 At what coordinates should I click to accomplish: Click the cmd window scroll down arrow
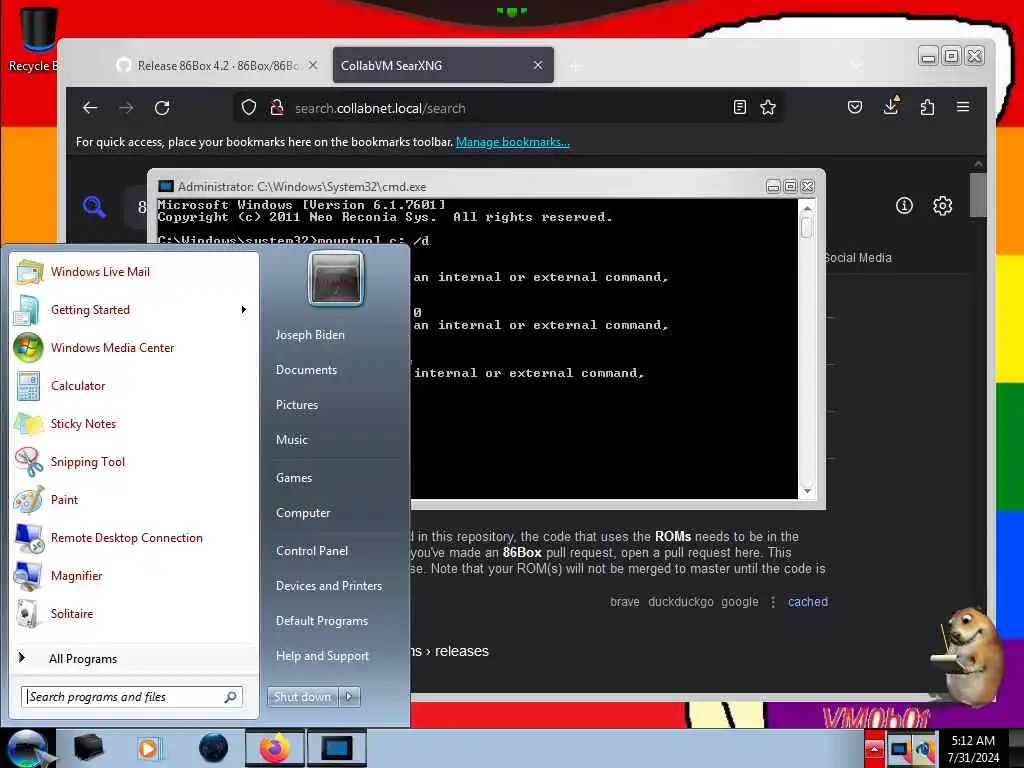[807, 490]
